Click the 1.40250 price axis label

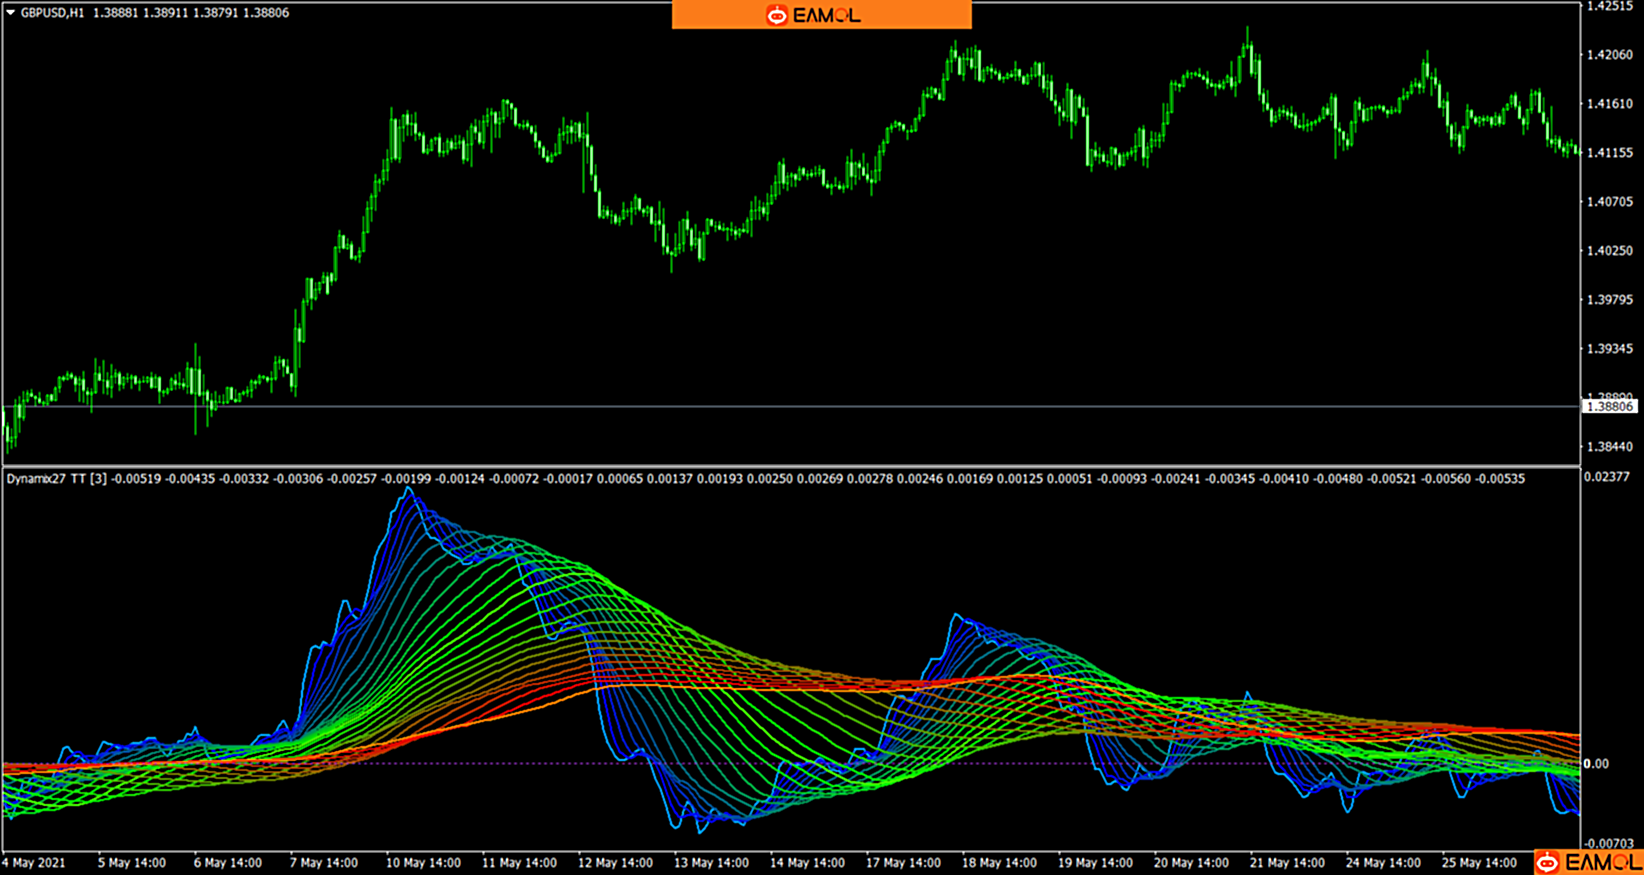(1610, 251)
